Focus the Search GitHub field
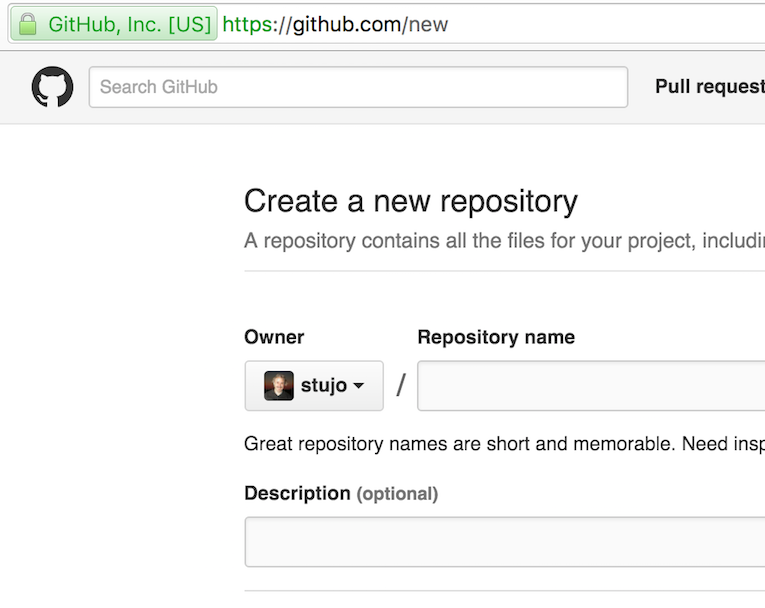 coord(358,87)
